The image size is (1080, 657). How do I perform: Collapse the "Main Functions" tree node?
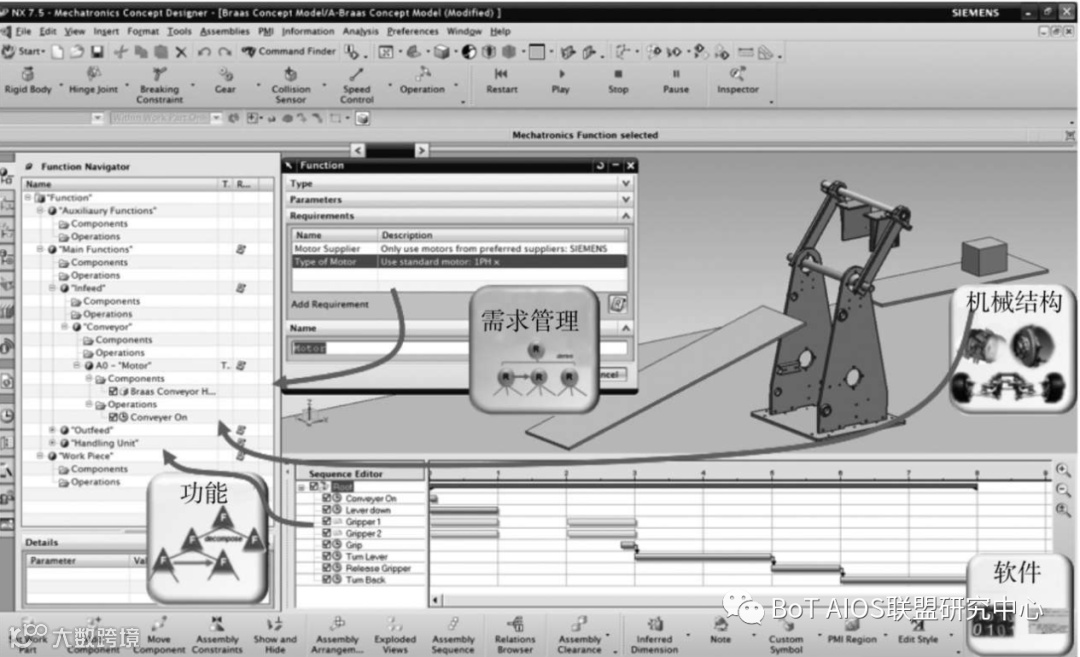39,249
